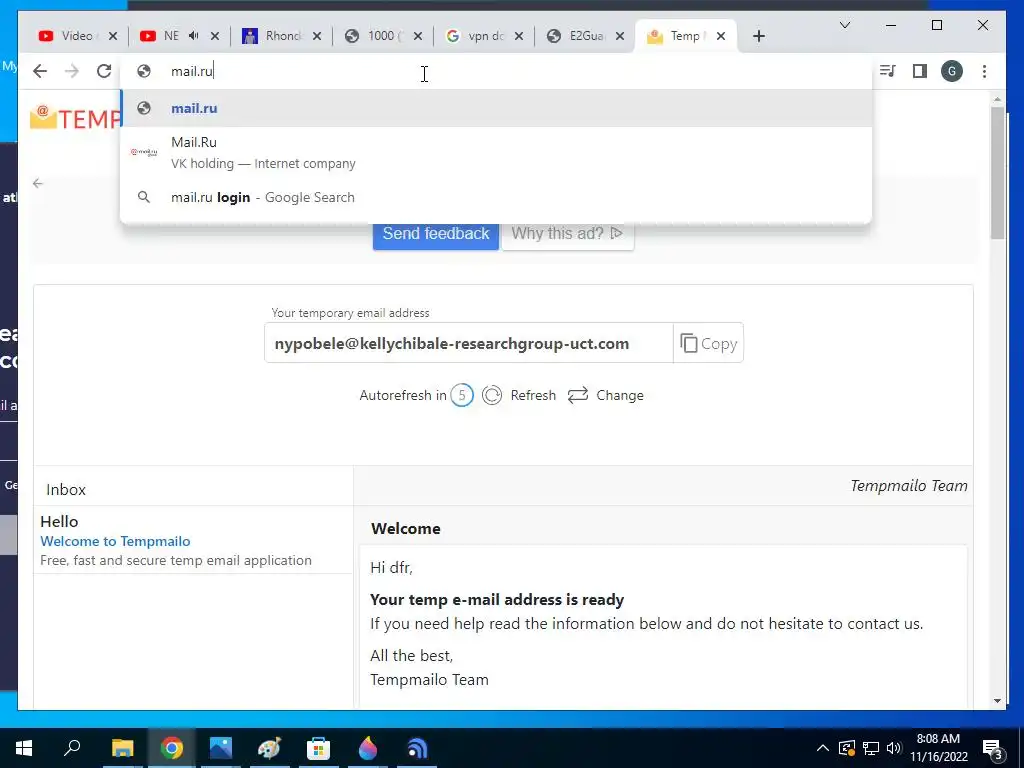Open the droplet app in taskbar
Viewport: 1024px width, 768px height.
[x=368, y=748]
